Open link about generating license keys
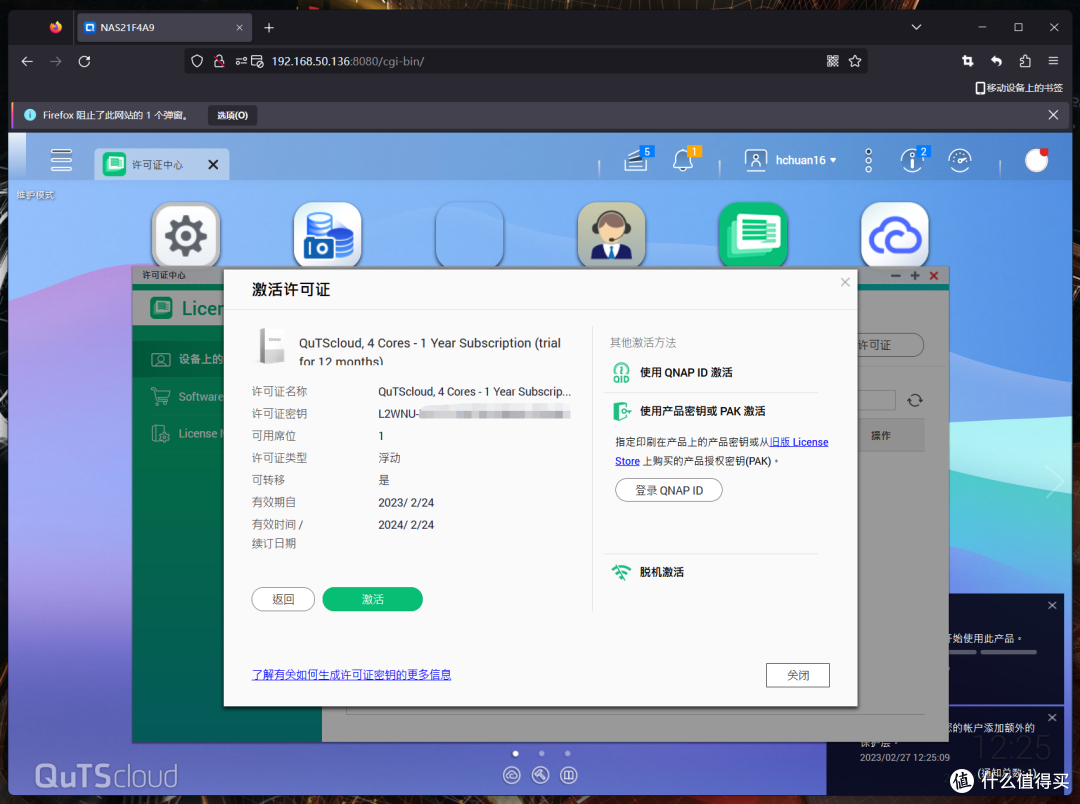This screenshot has width=1080, height=804. (x=351, y=674)
